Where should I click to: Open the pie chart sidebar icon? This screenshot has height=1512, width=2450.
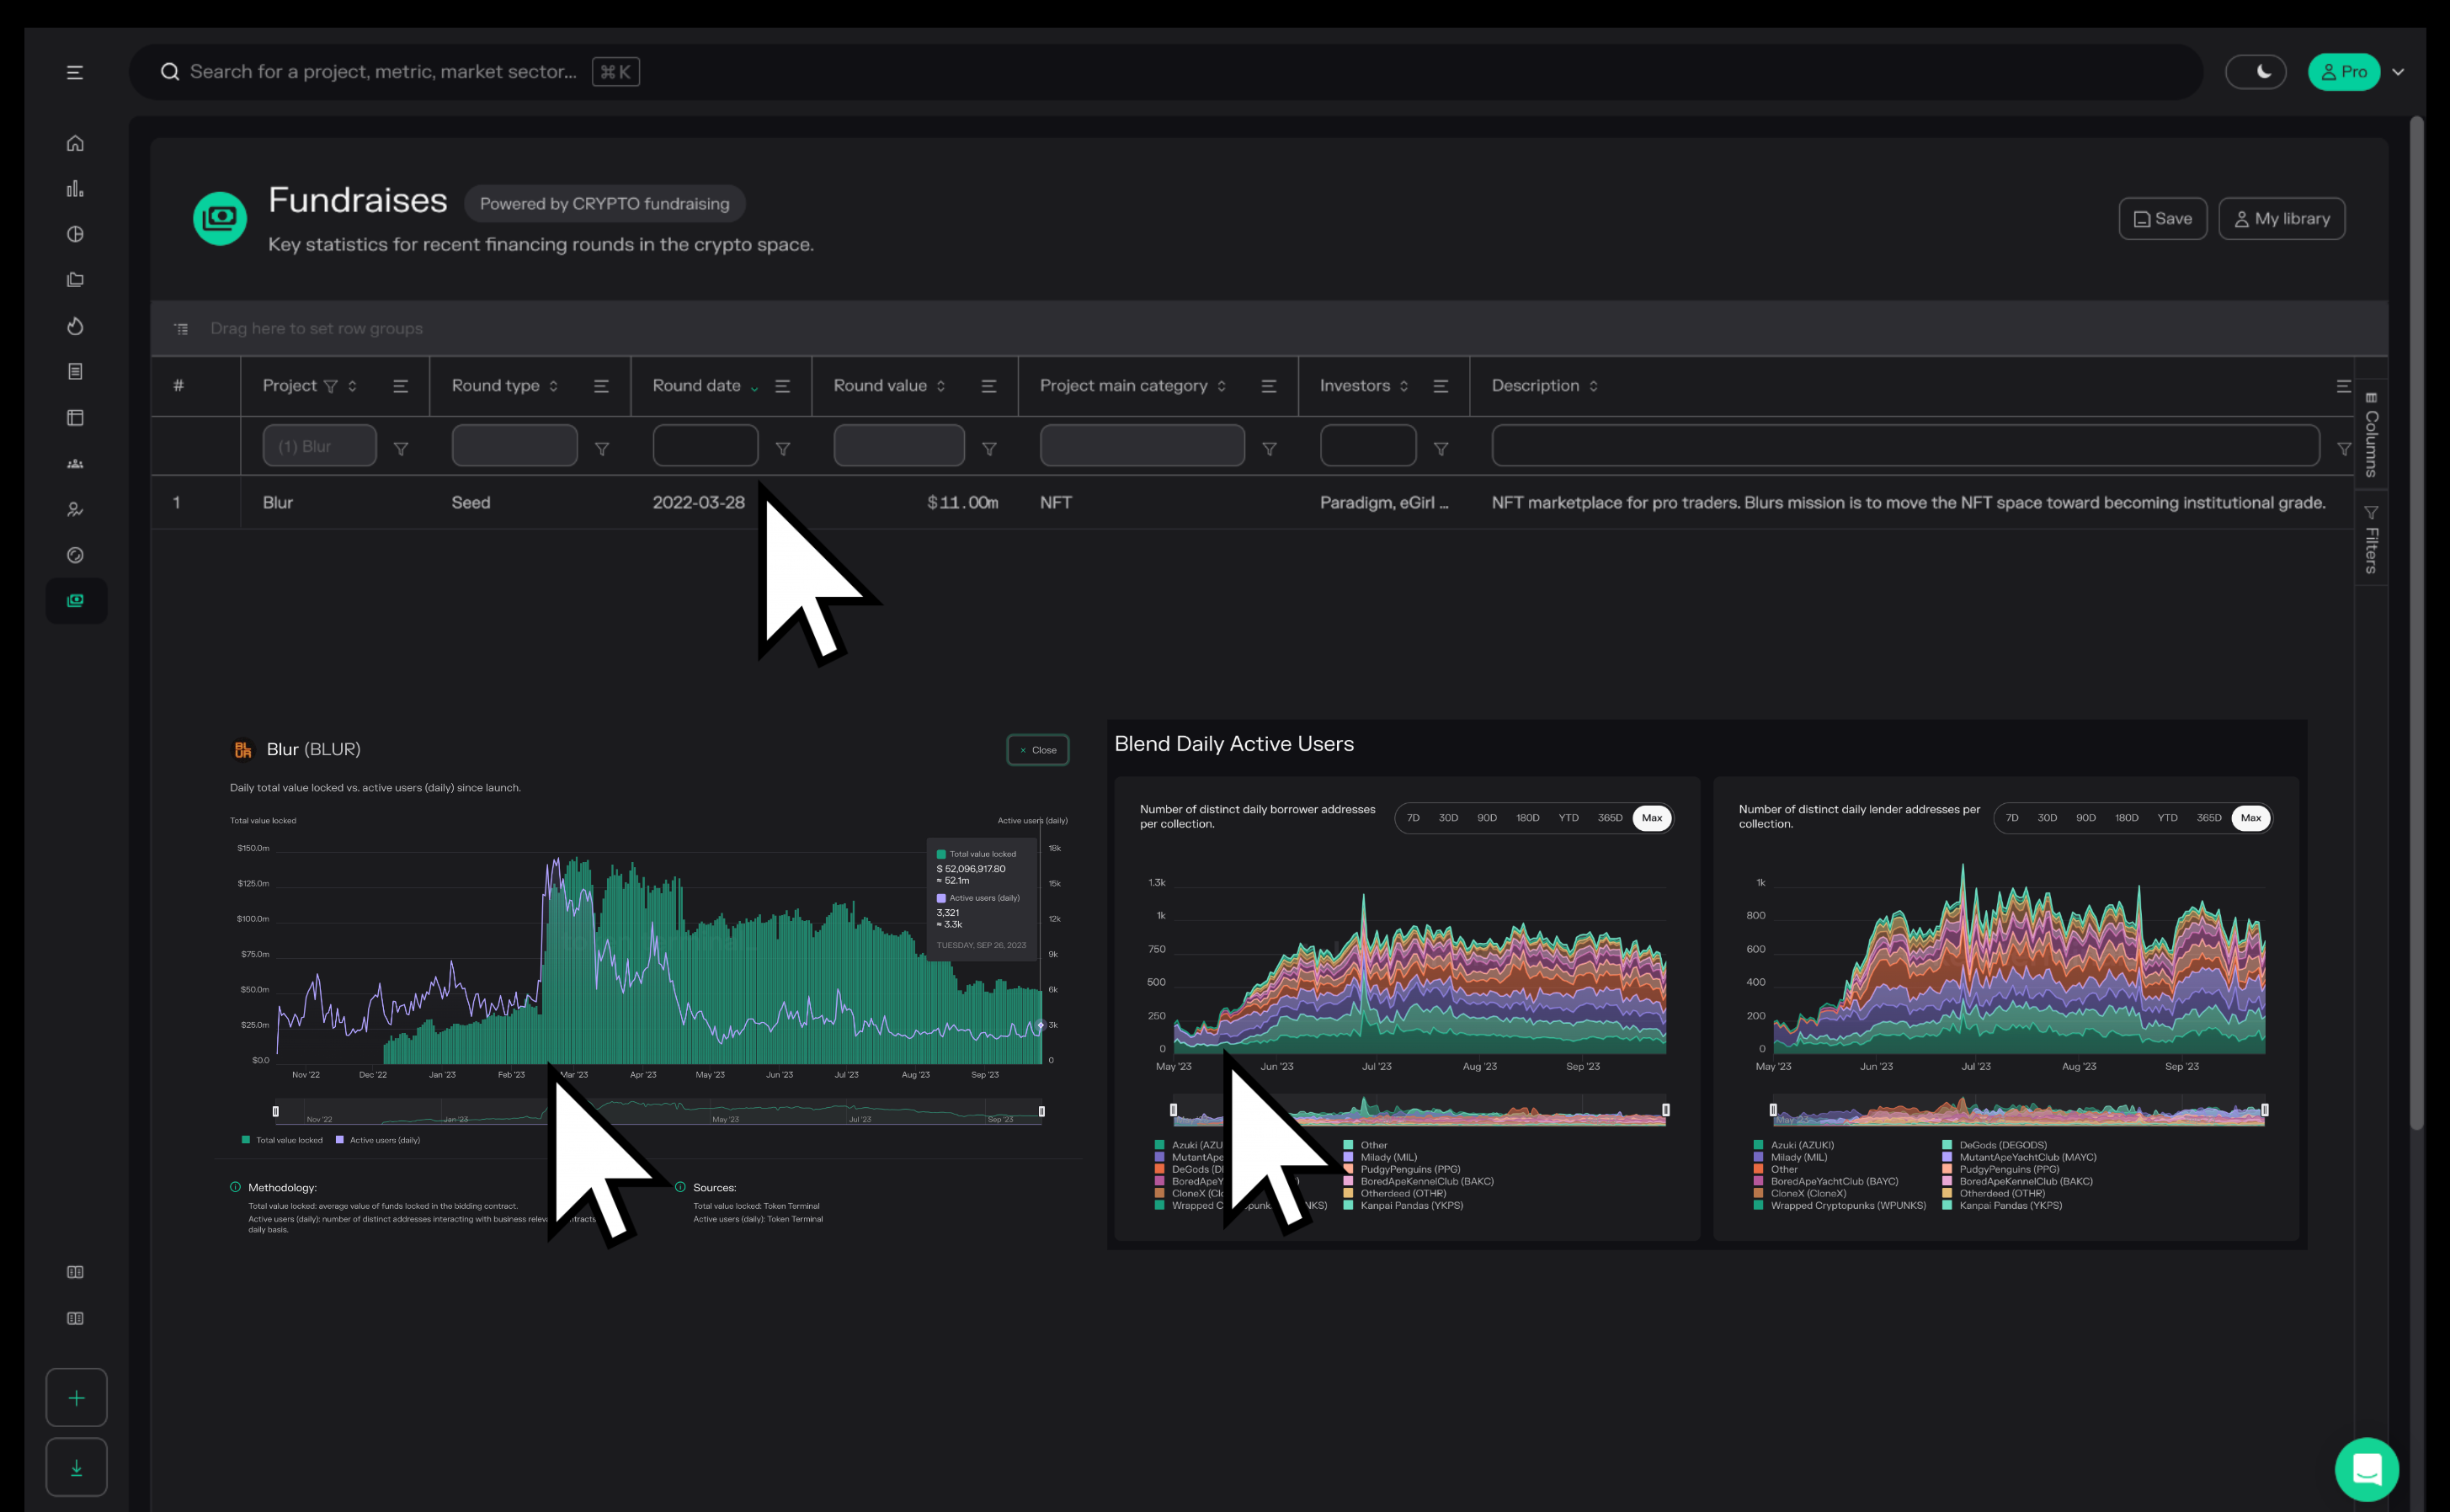tap(75, 234)
